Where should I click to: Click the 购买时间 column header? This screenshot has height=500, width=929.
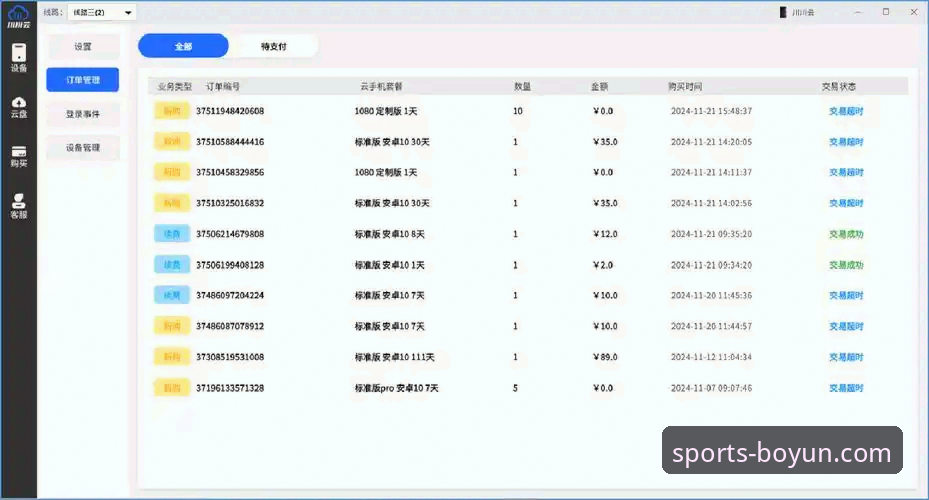685,86
